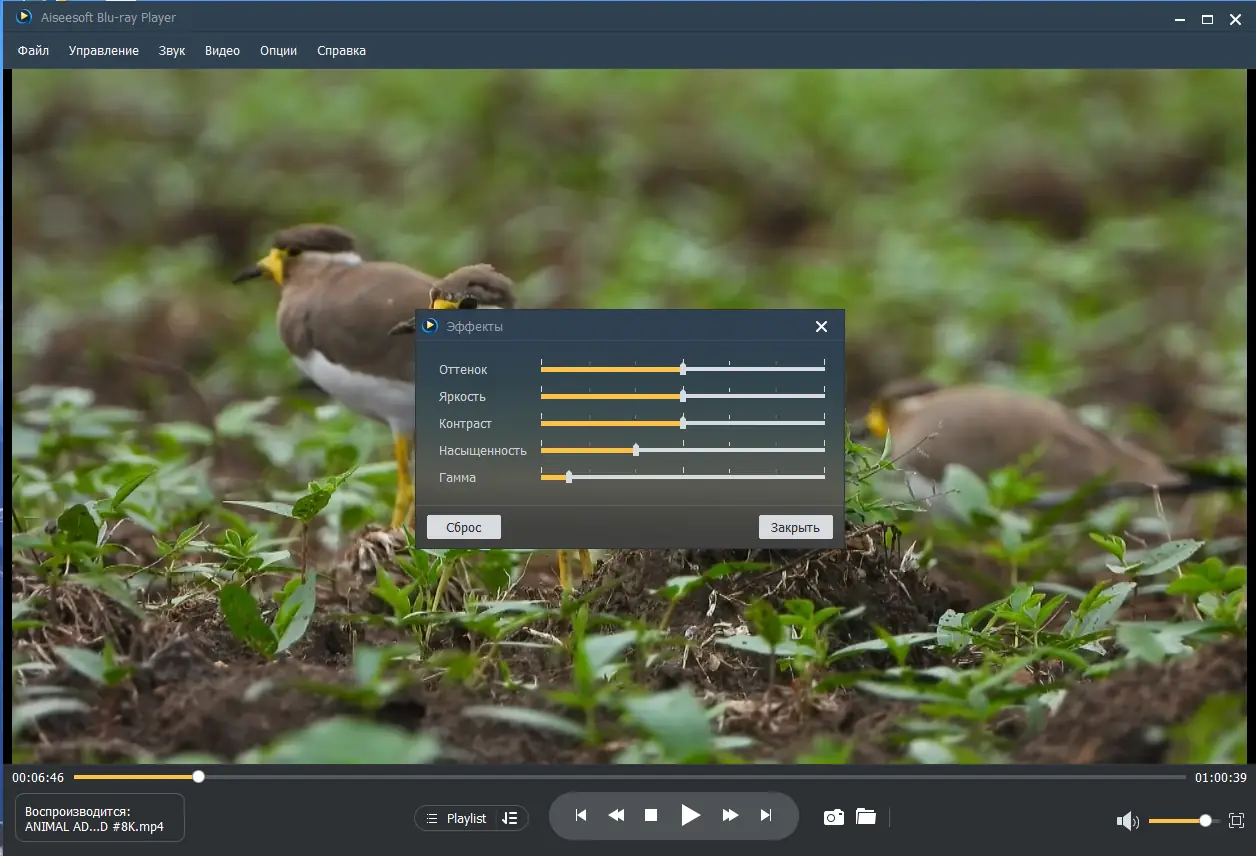Click the video progress bar
The height and width of the screenshot is (856, 1256).
click(630, 777)
